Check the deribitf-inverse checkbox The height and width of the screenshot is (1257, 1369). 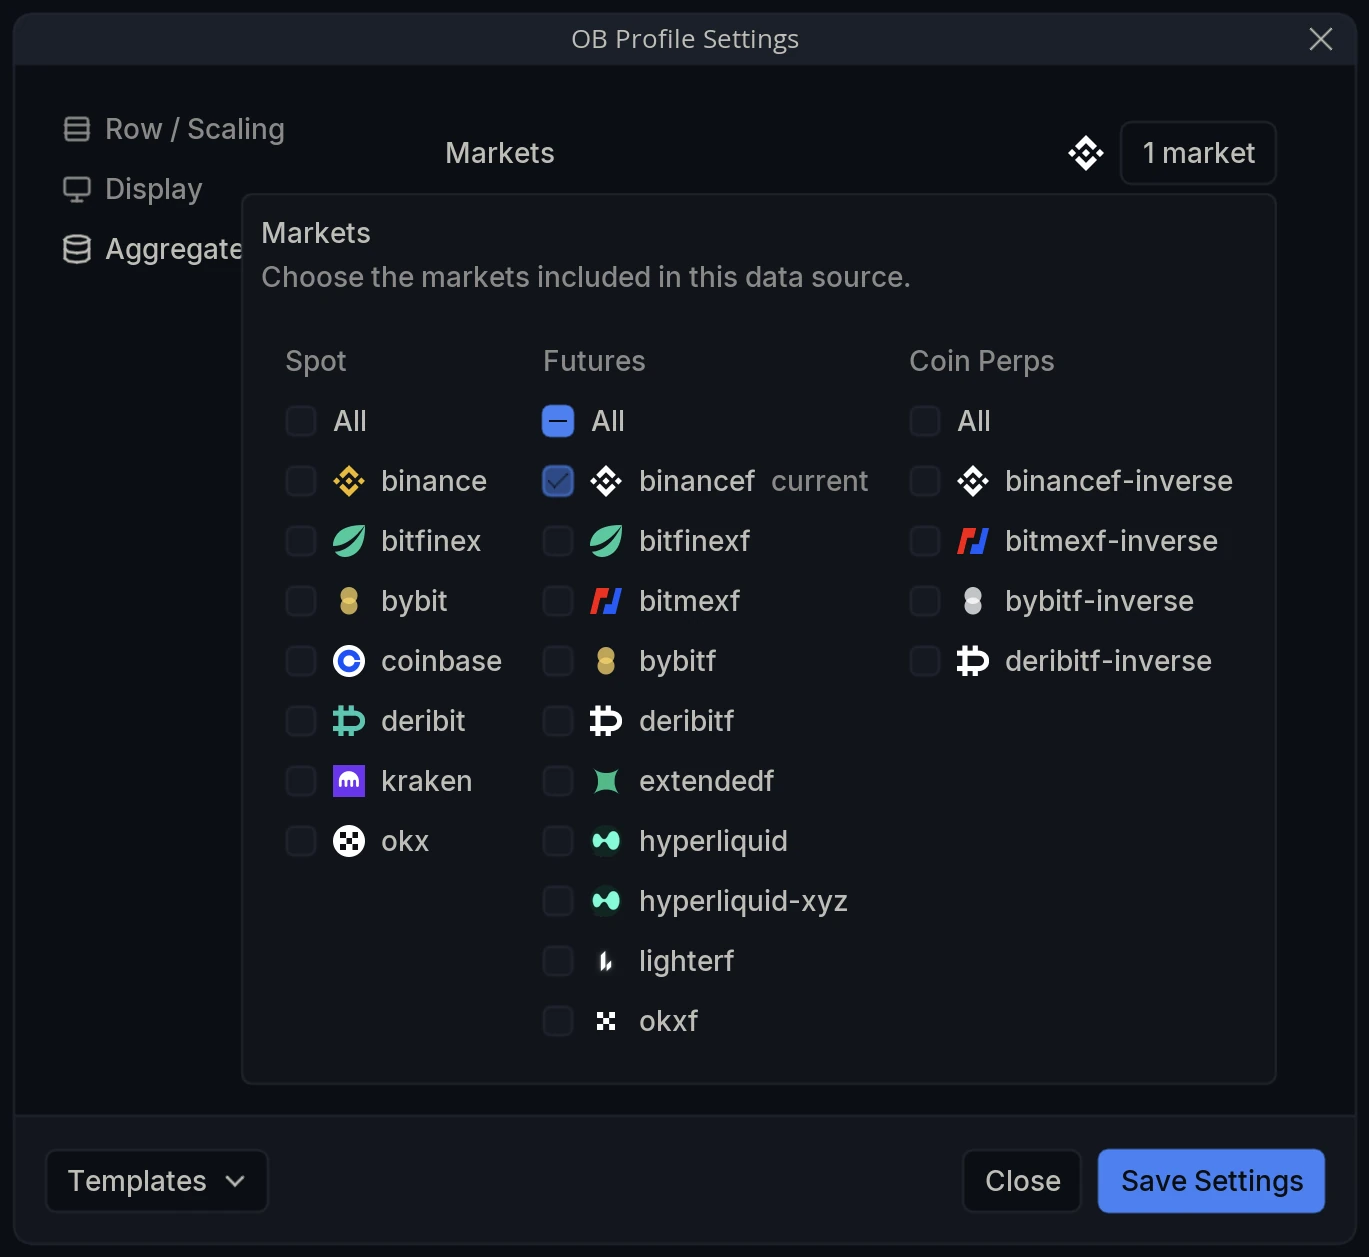[925, 661]
